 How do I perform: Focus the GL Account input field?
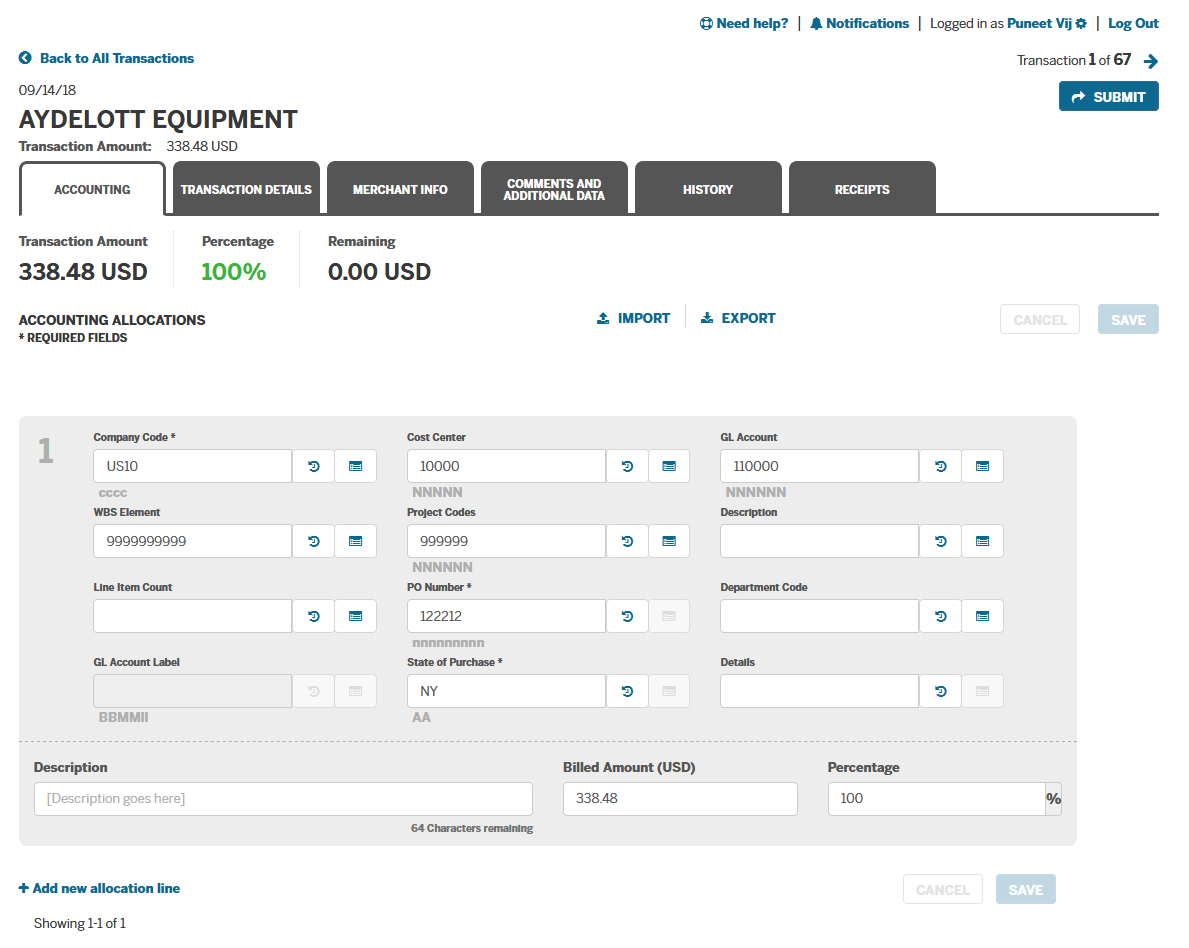(x=820, y=466)
